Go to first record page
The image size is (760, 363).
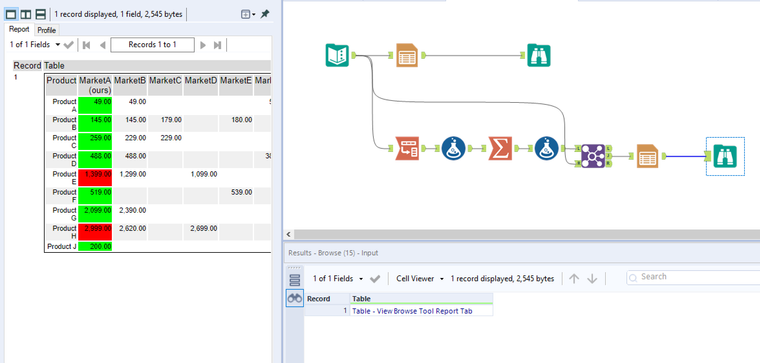click(x=87, y=45)
